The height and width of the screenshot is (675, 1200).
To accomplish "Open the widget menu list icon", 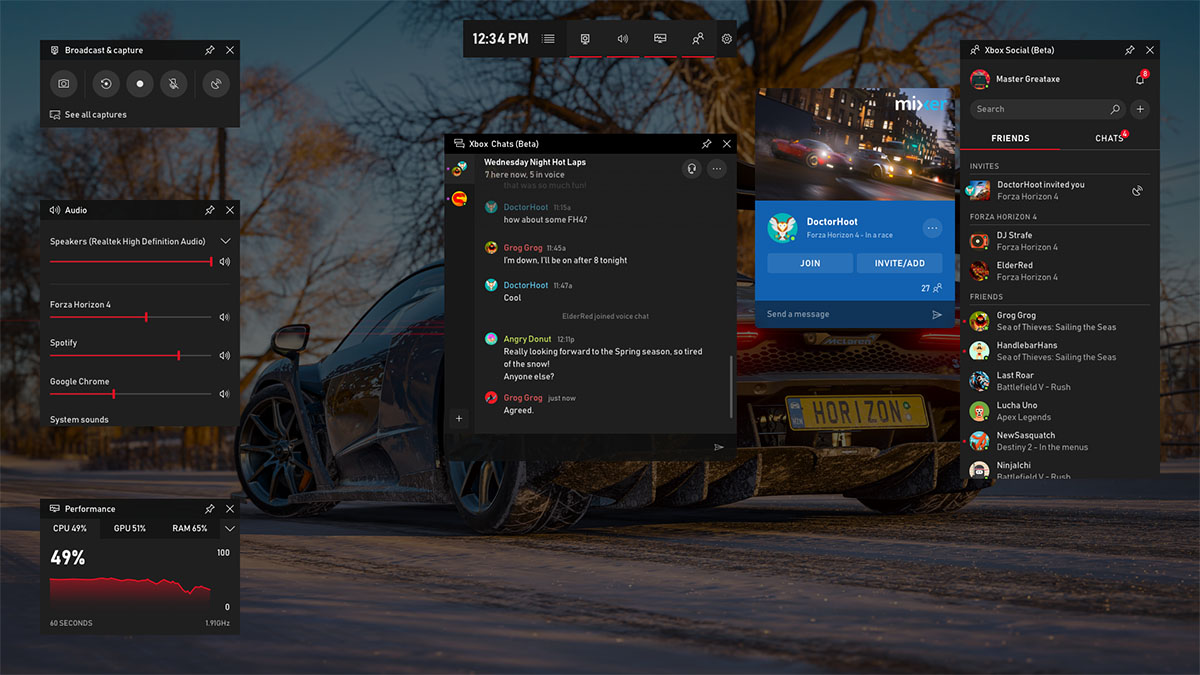I will pos(548,39).
